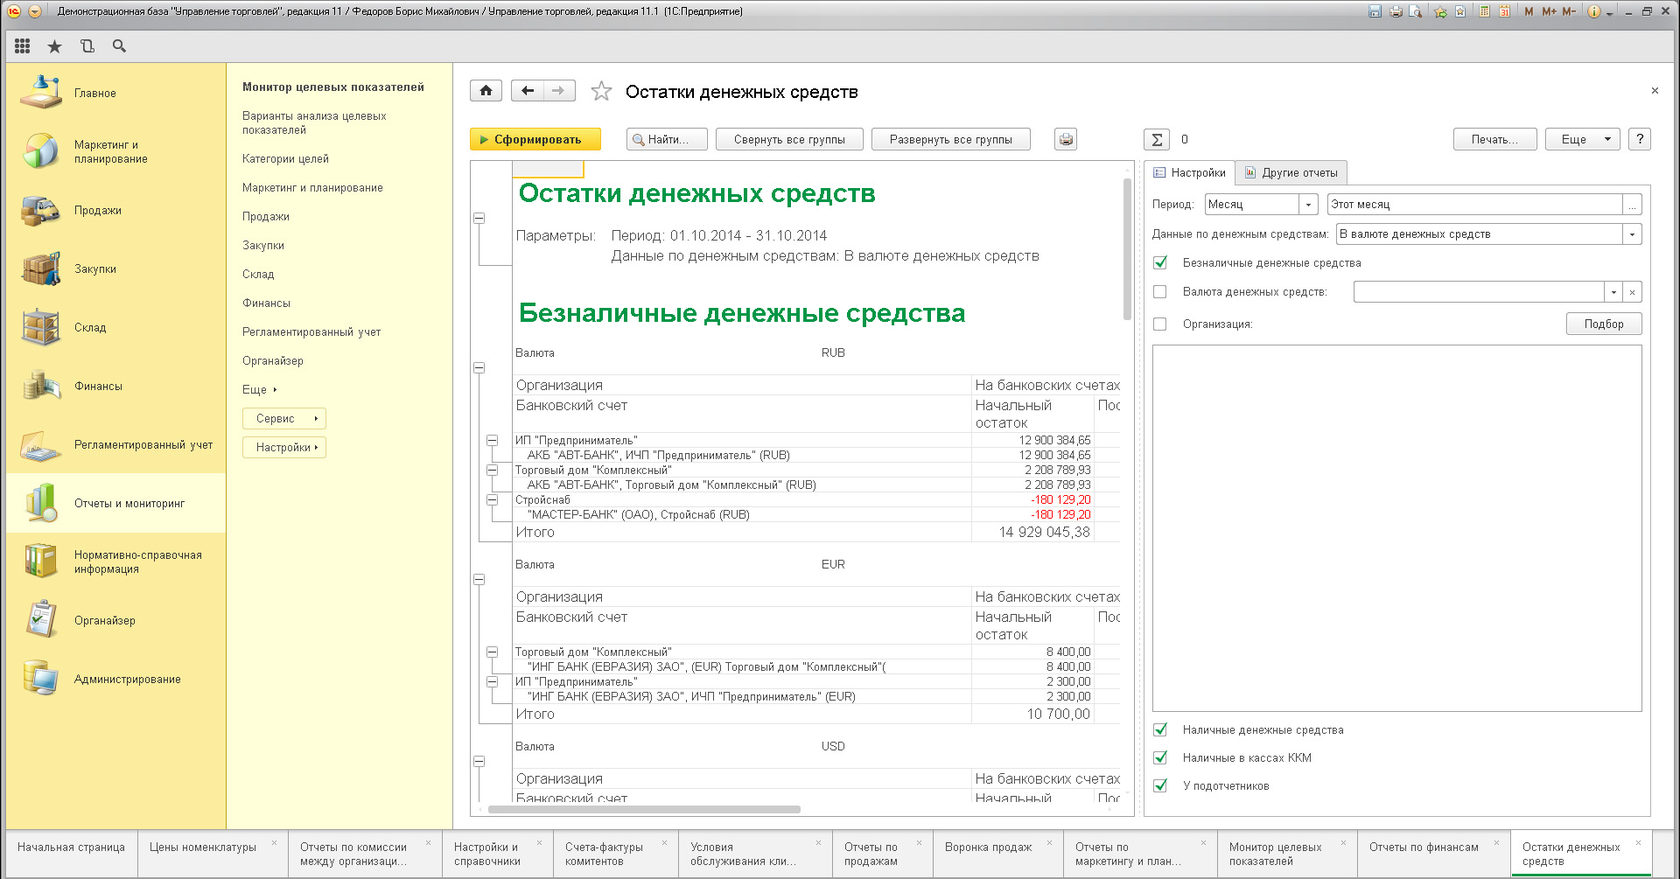Enable the Организация filter checkbox

click(x=1160, y=324)
